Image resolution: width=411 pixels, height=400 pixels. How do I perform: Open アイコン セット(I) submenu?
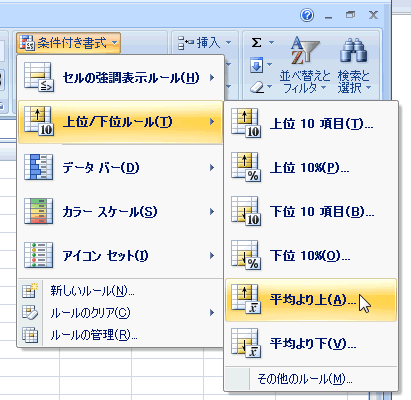(120, 256)
